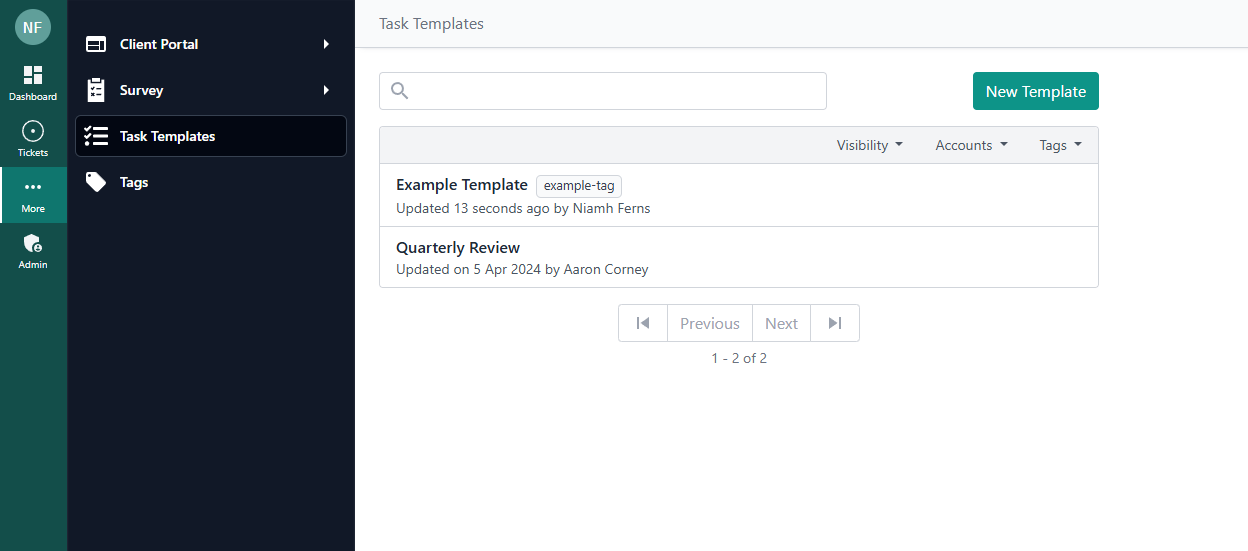This screenshot has height=551, width=1248.
Task: Go to Tickets via sidebar icon
Action: tap(33, 132)
